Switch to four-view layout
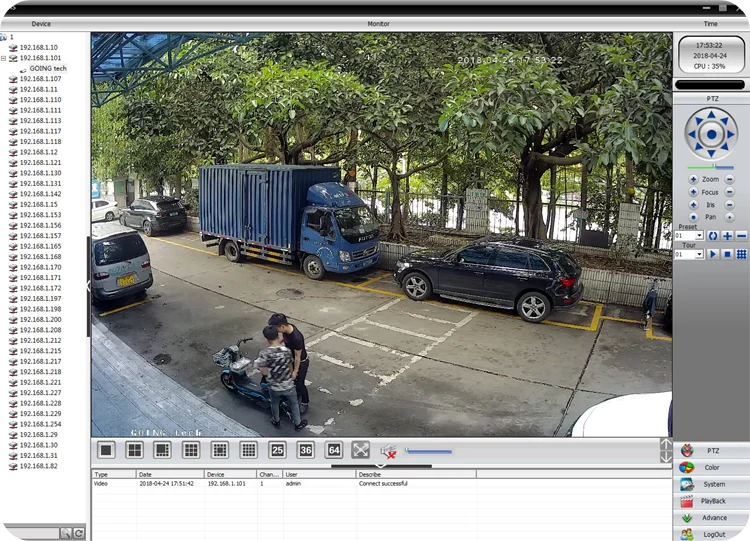The width and height of the screenshot is (750, 541). tap(134, 450)
